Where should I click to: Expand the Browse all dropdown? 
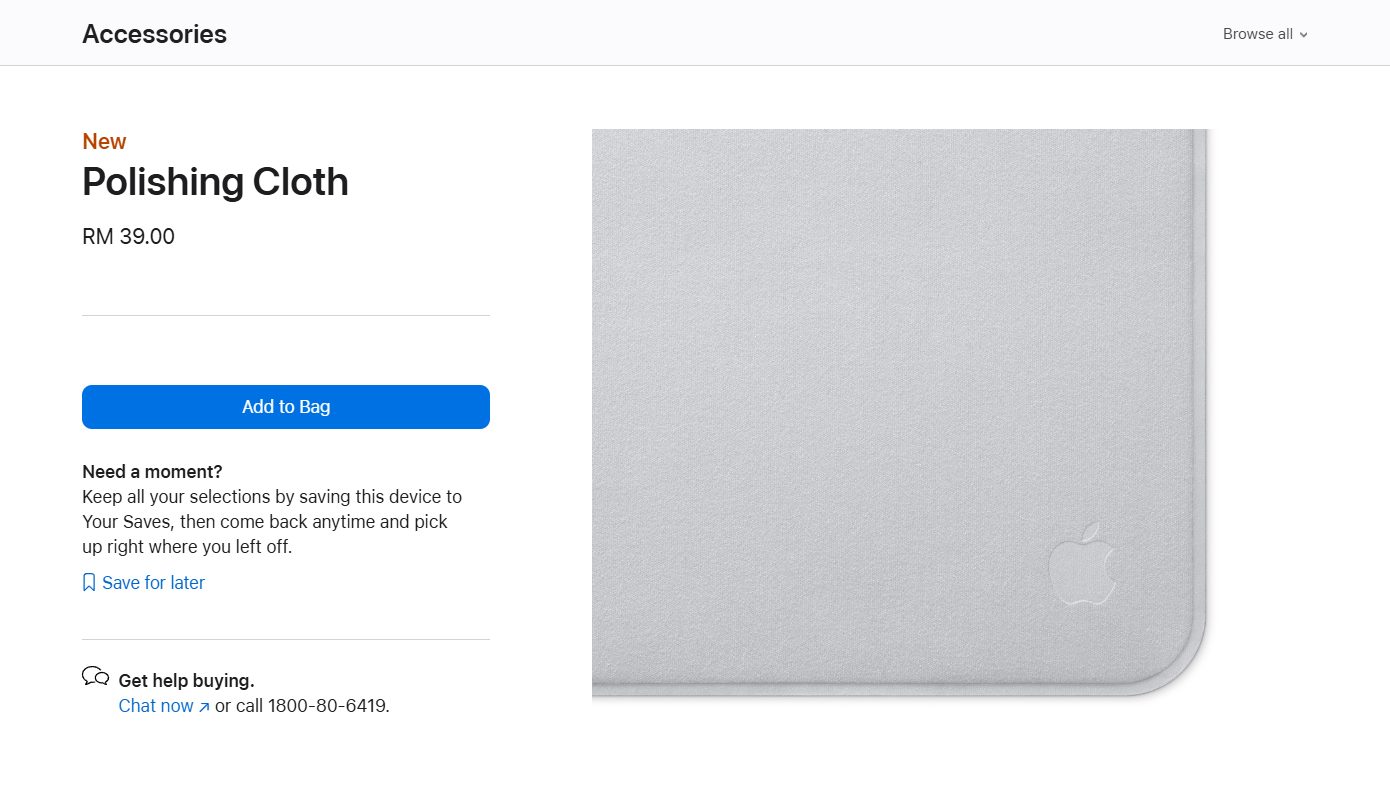(1265, 34)
